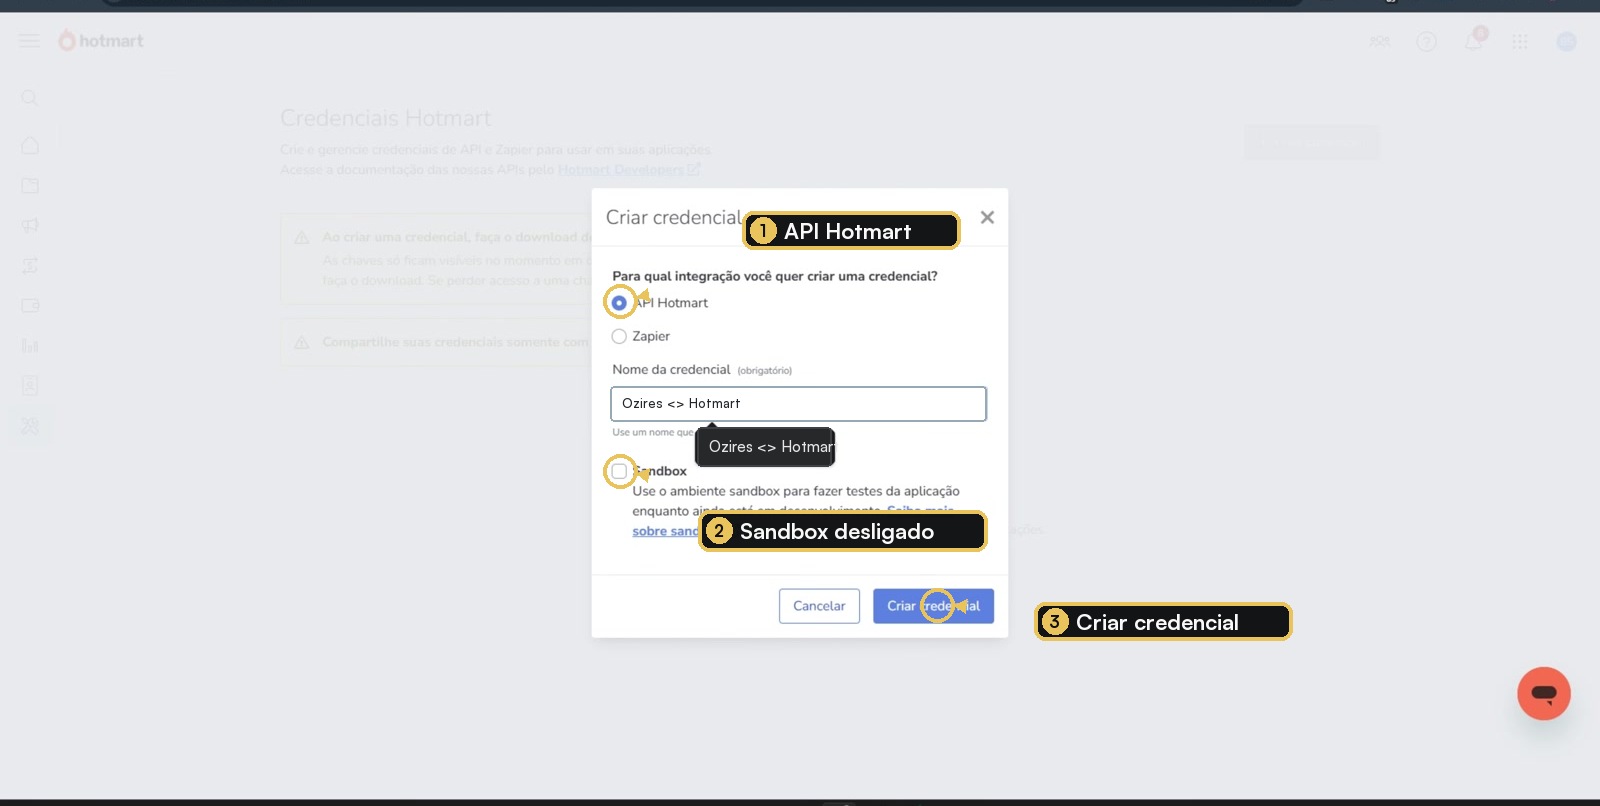Open the megaphone Marketing sidebar icon
Viewport: 1600px width, 806px height.
pos(30,226)
